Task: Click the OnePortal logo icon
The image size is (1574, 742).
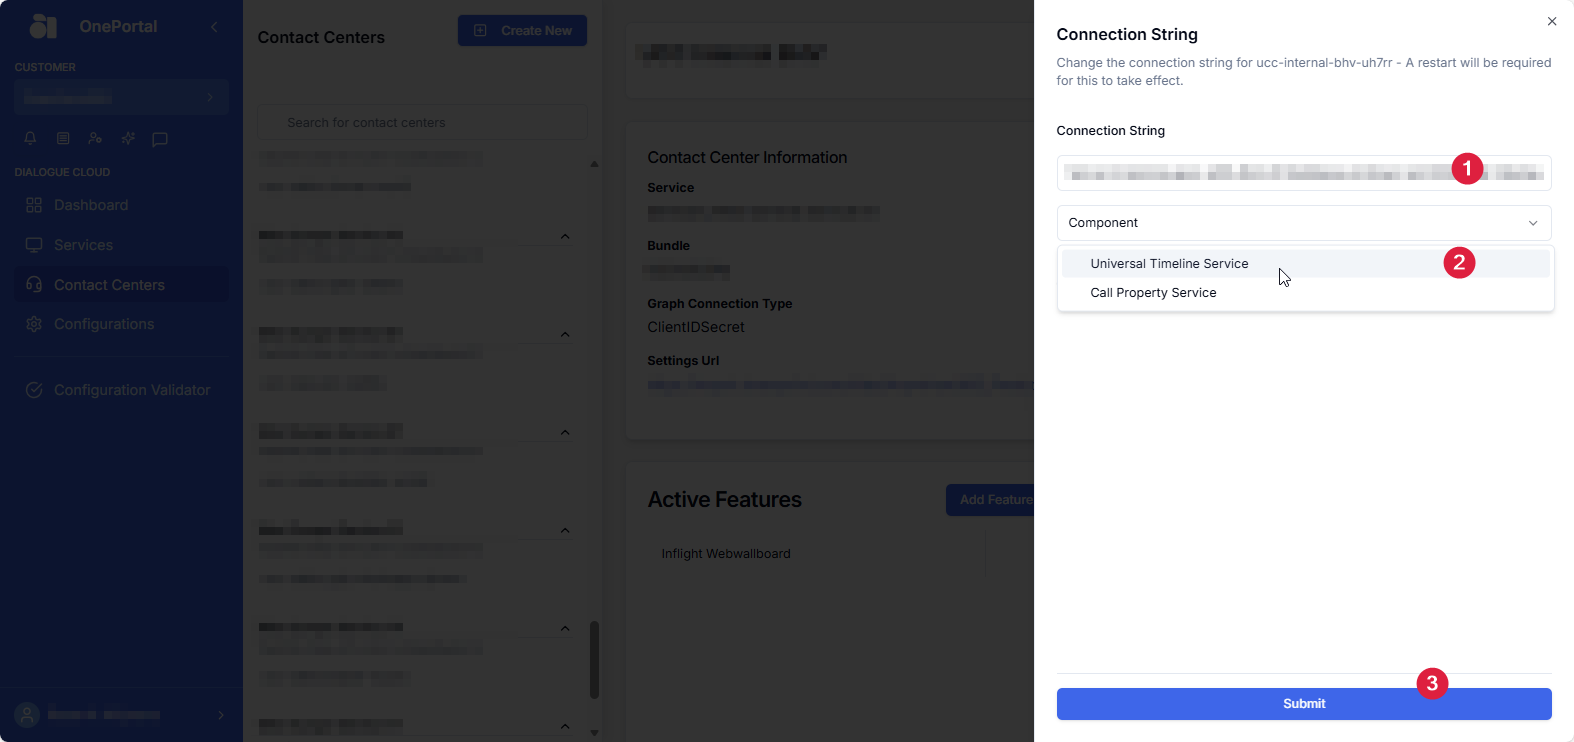Action: pyautogui.click(x=43, y=26)
